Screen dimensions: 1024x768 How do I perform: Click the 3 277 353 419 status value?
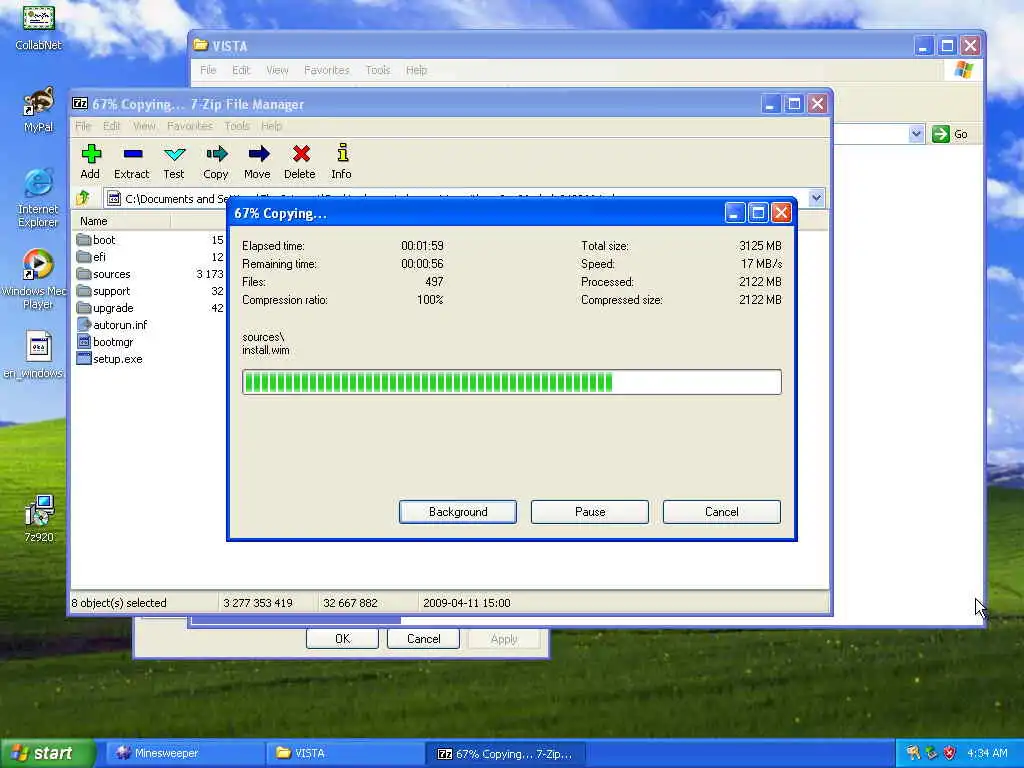pos(258,603)
